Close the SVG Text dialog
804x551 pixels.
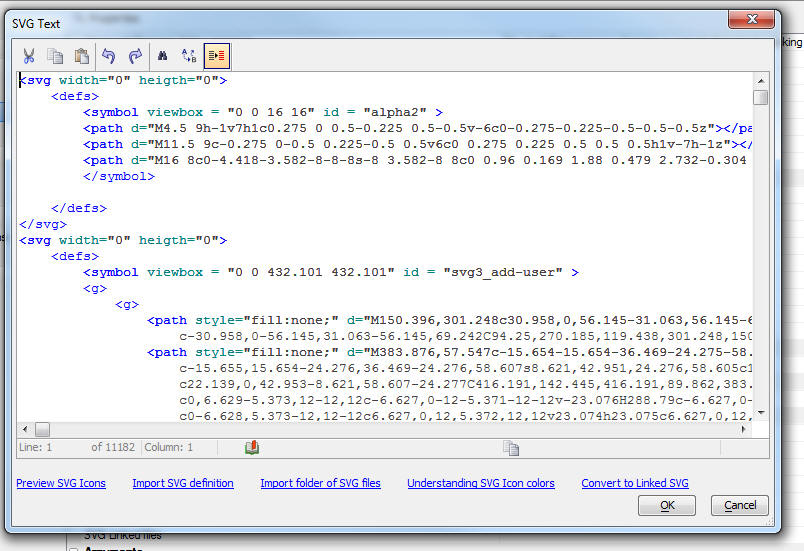[752, 19]
